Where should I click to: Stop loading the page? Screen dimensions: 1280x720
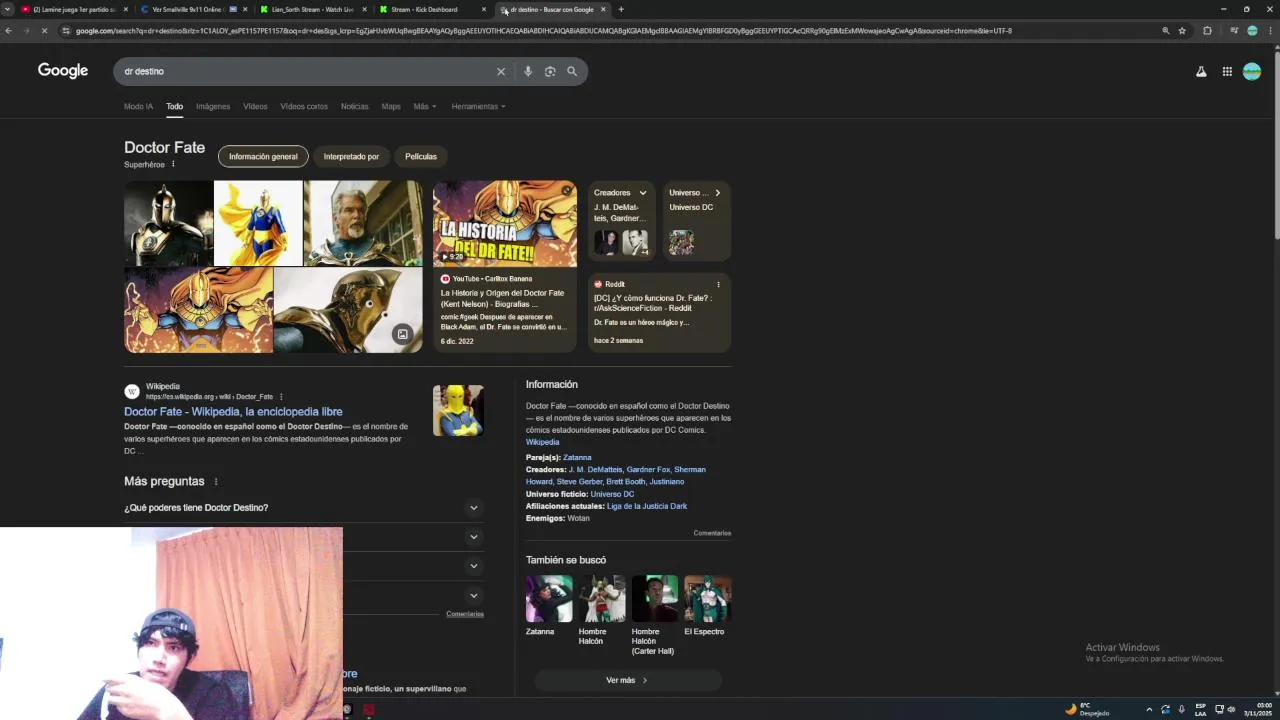[x=45, y=31]
